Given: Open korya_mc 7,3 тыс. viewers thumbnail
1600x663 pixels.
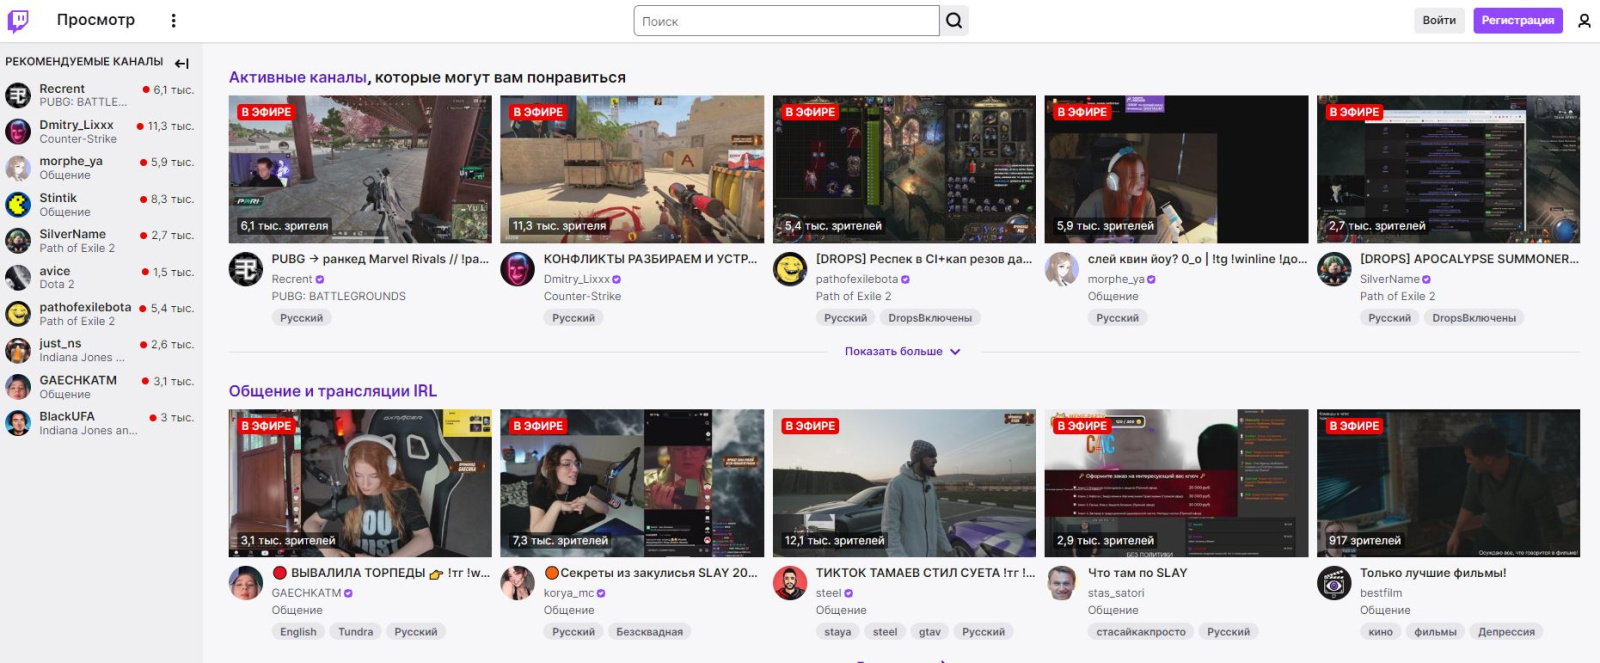Looking at the screenshot, I should (632, 483).
